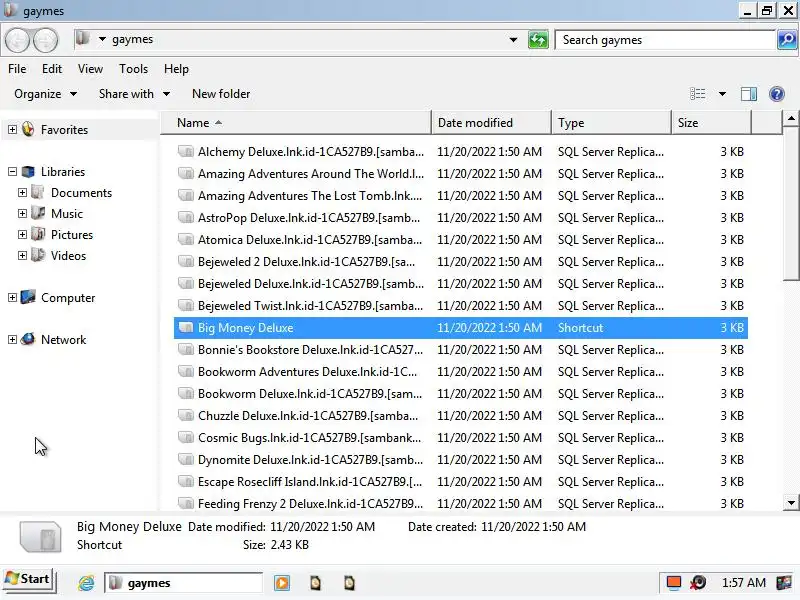Open the view options dropdown arrow
The image size is (800, 600).
pos(722,94)
